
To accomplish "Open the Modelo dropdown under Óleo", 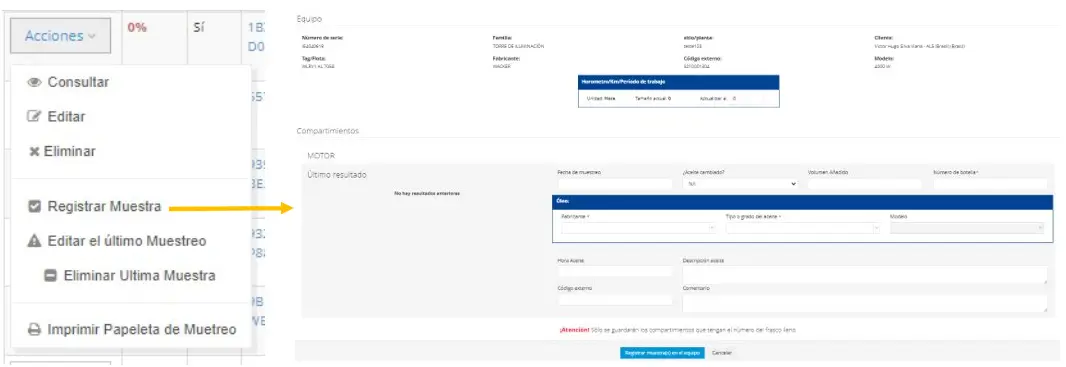I will click(967, 228).
